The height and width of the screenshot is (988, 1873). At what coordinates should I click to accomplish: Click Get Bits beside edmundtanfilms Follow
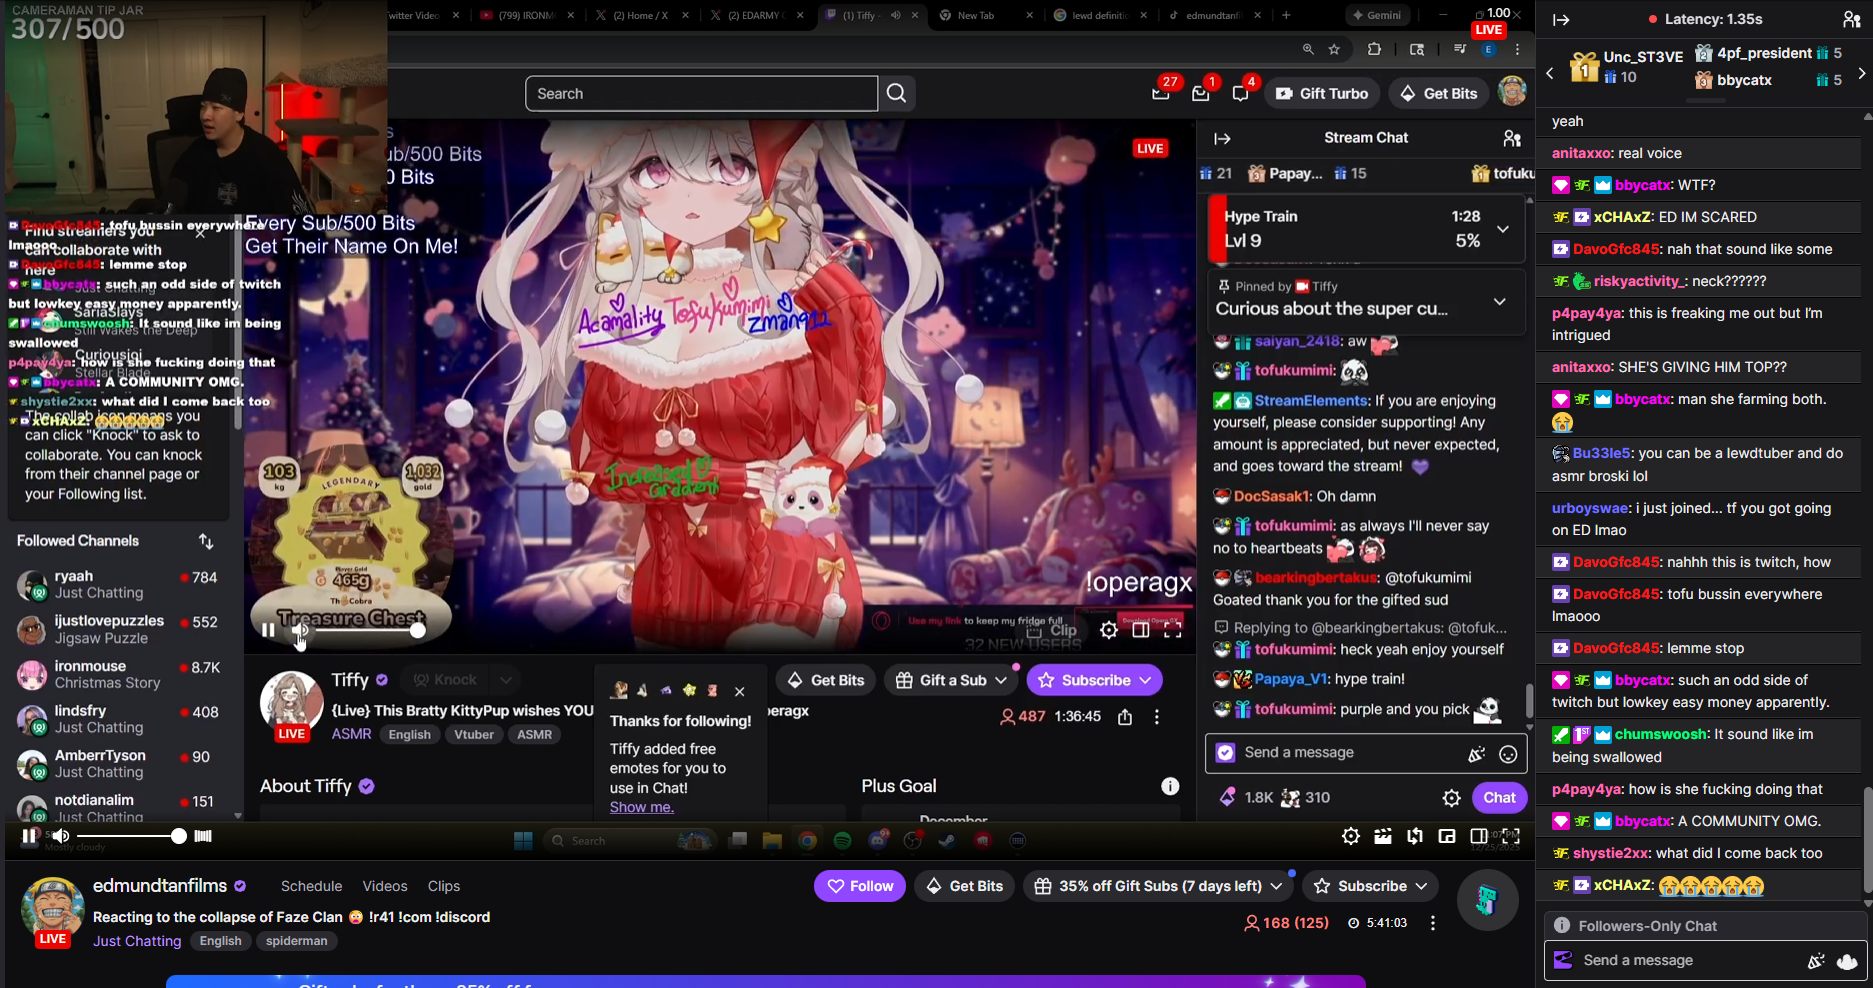click(965, 886)
